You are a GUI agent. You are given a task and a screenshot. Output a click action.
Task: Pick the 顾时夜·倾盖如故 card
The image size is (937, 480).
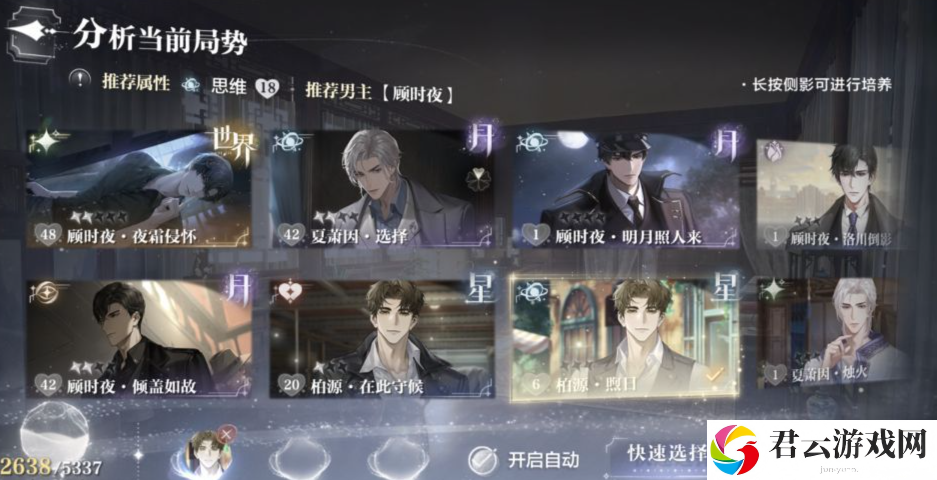[x=139, y=339]
